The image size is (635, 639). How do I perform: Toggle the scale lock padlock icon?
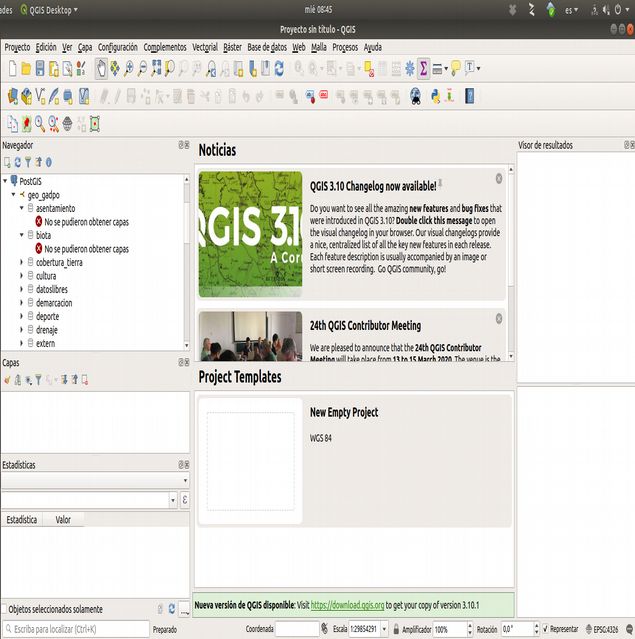(x=396, y=629)
